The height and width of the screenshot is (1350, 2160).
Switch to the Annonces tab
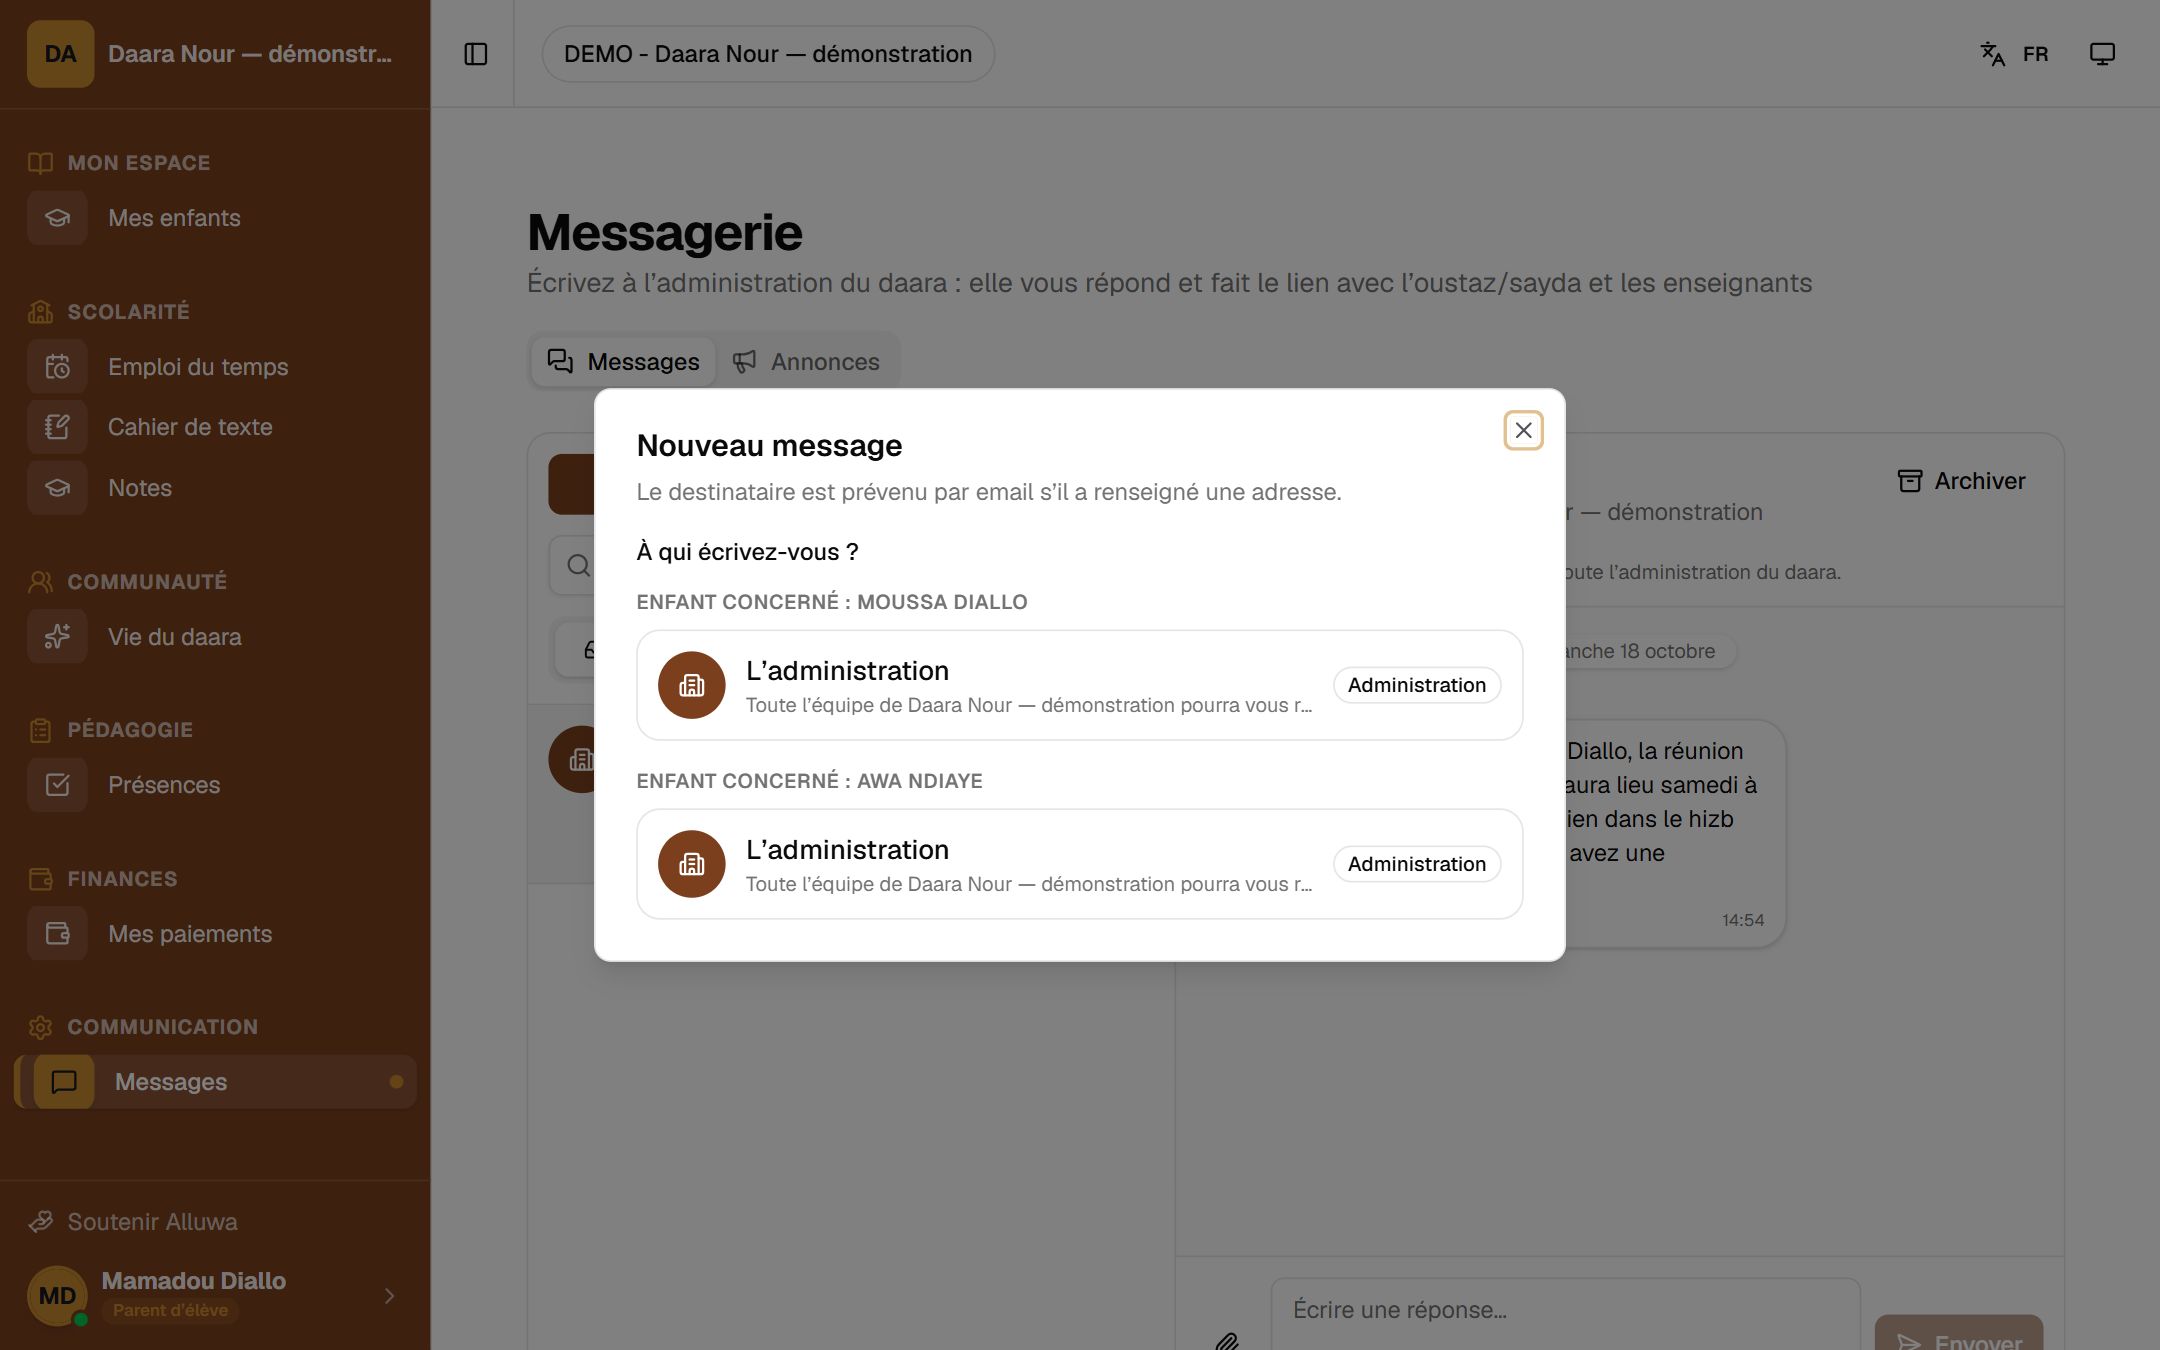tap(806, 362)
